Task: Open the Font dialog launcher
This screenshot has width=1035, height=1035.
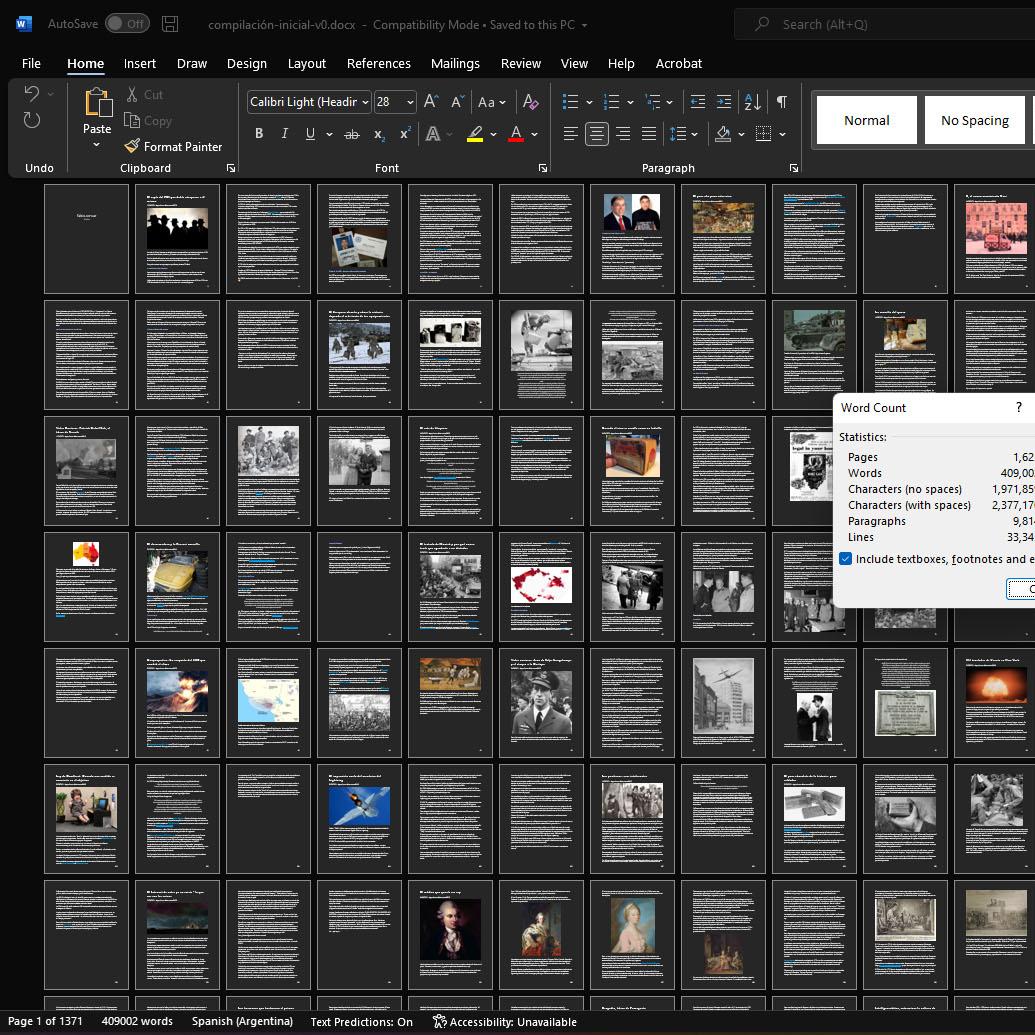Action: click(543, 168)
